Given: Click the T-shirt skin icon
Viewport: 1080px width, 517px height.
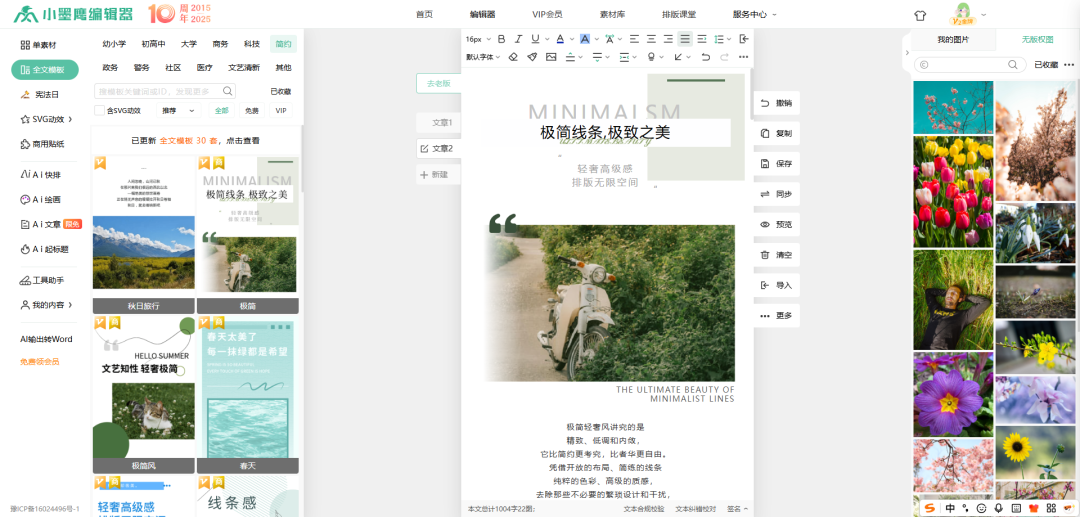Looking at the screenshot, I should (920, 15).
